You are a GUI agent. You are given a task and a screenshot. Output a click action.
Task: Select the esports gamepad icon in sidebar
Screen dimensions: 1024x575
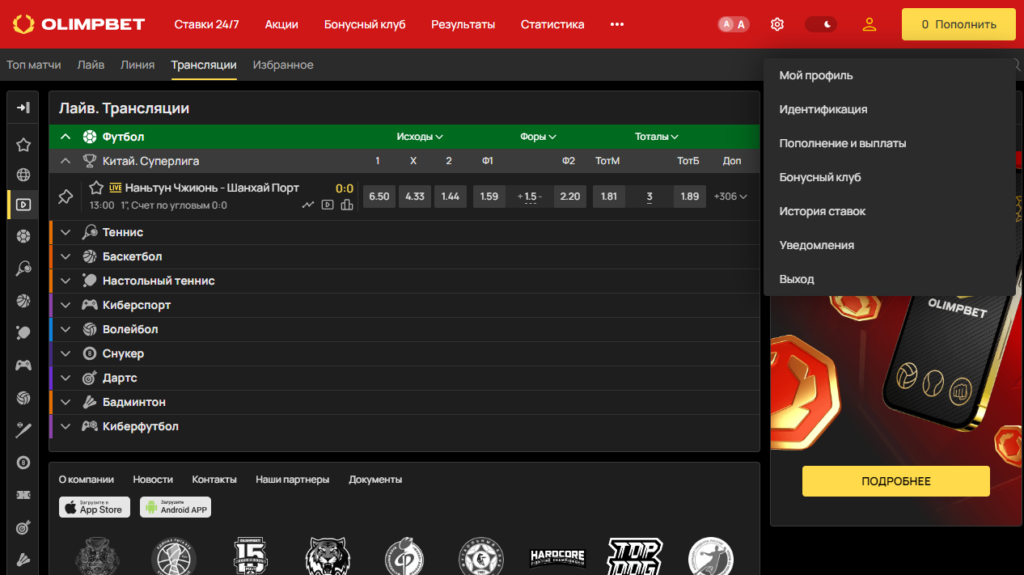click(24, 365)
